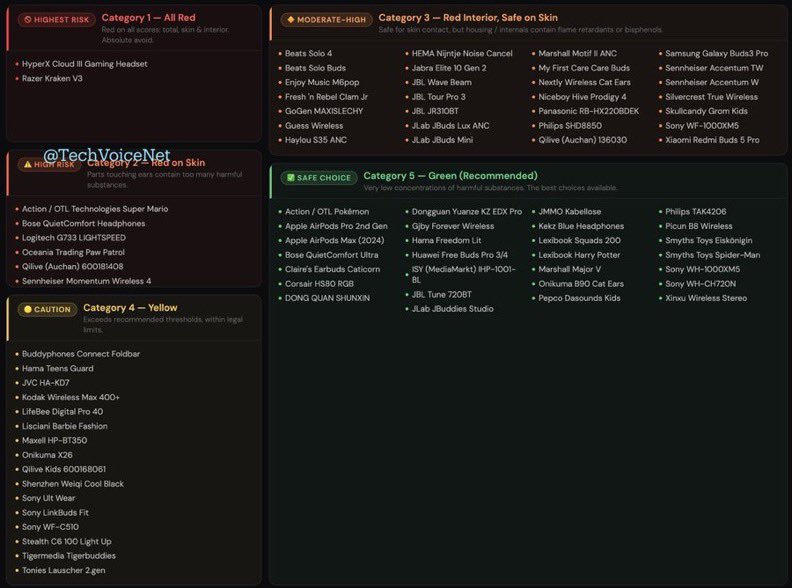Click Panasonic RB-HX220BDEK entry
Viewport: 792px width, 588px height.
[x=588, y=111]
